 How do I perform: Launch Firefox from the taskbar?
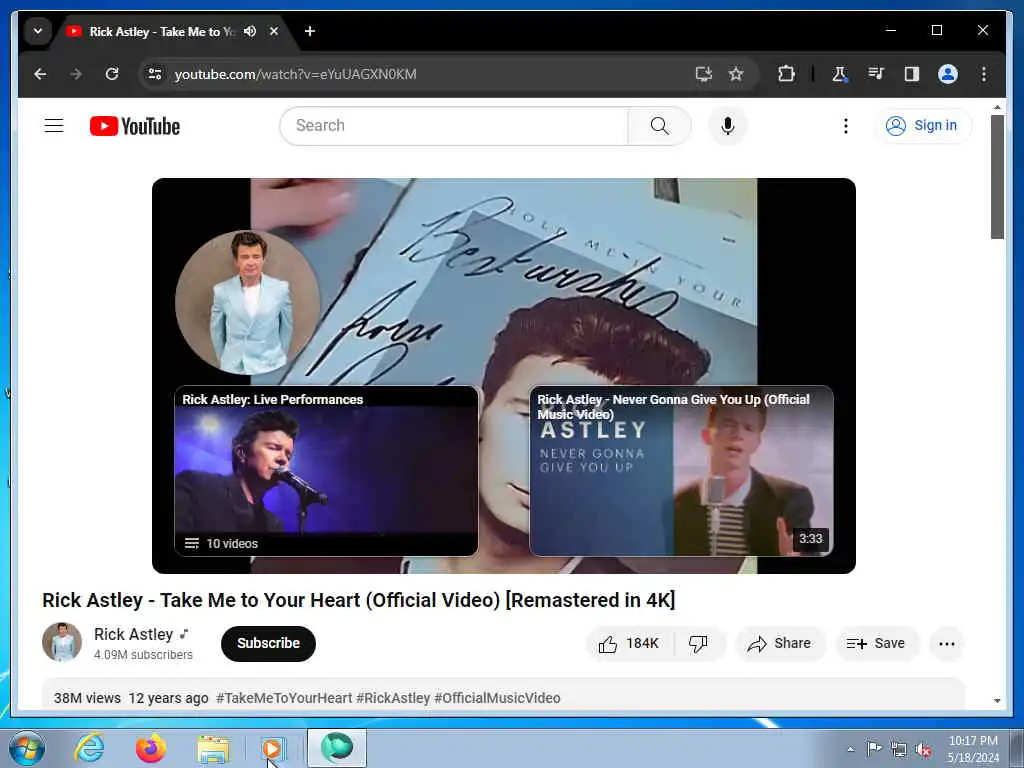click(151, 748)
